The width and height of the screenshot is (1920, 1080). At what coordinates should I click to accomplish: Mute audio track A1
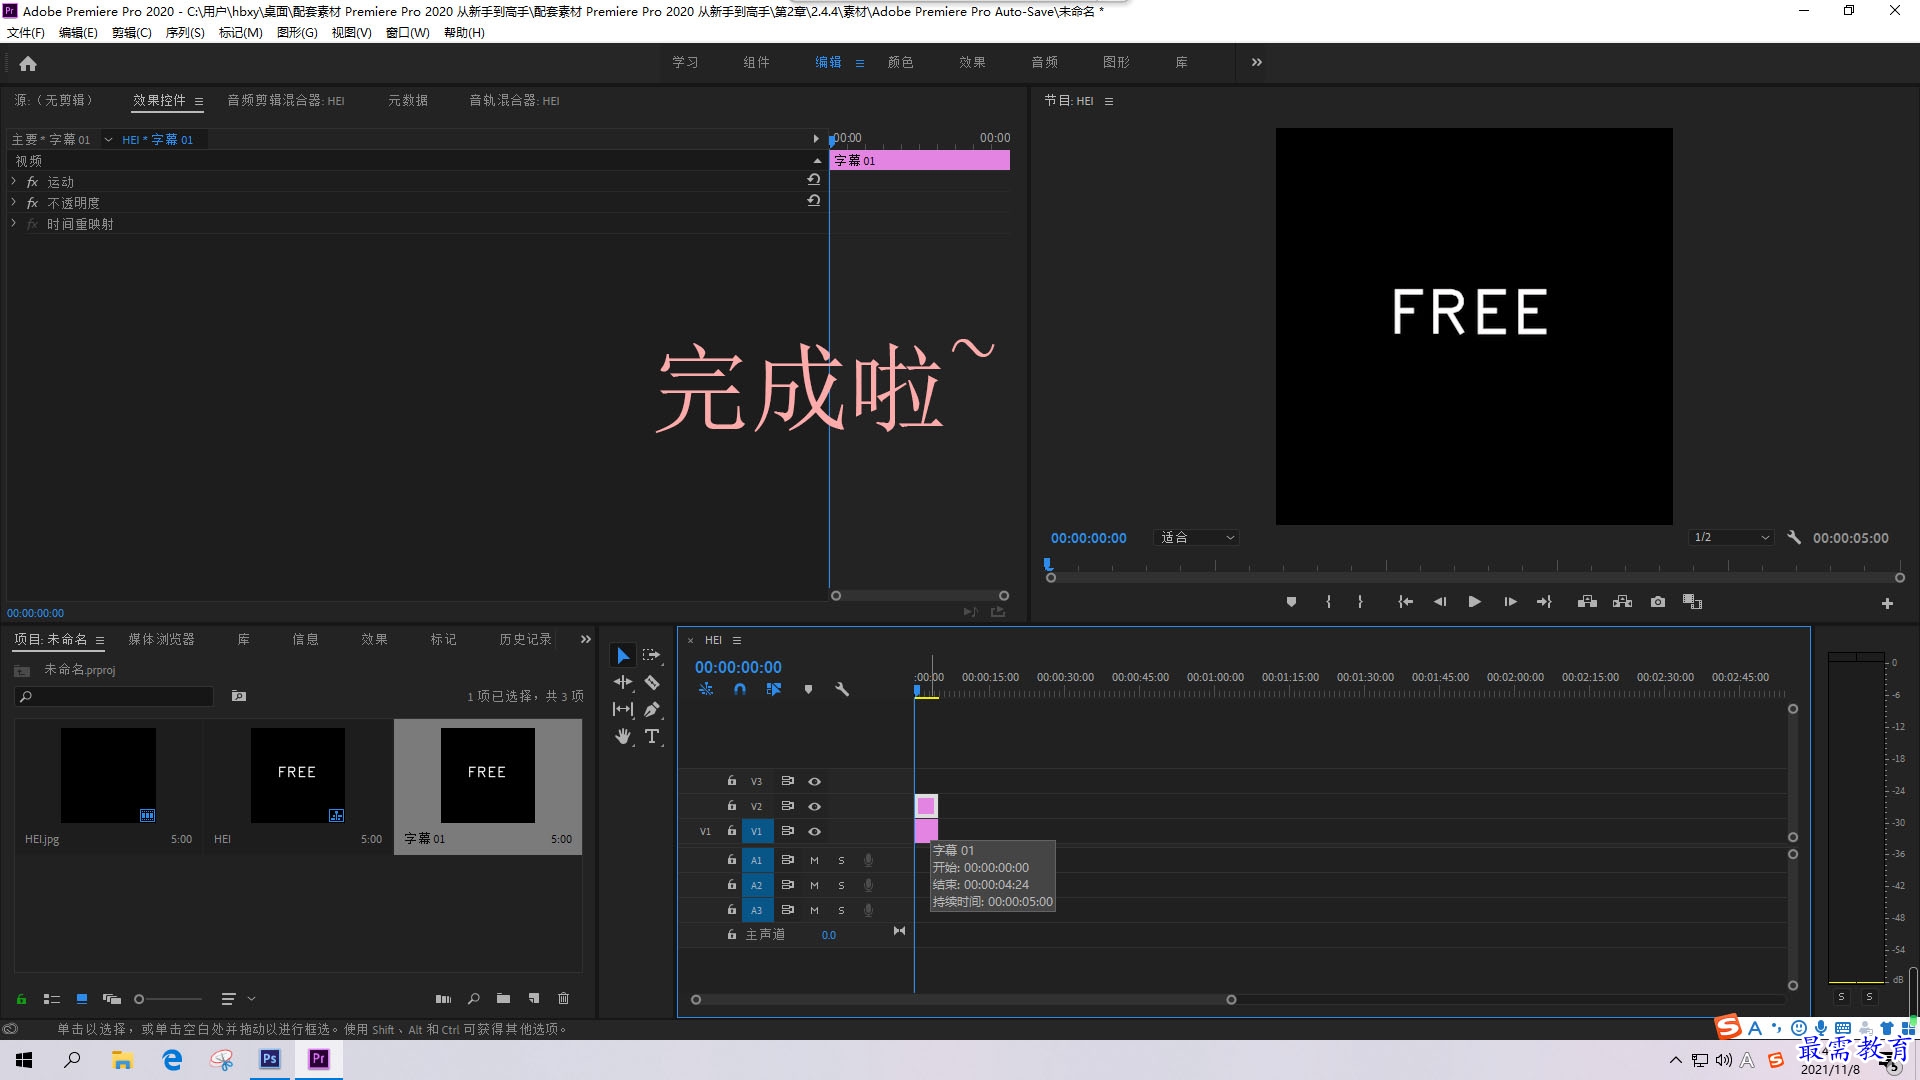pyautogui.click(x=814, y=860)
